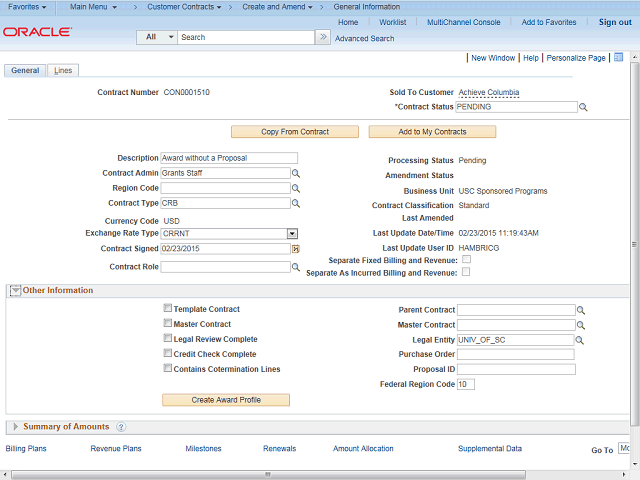Check the Legal Review Complete box

(167, 339)
